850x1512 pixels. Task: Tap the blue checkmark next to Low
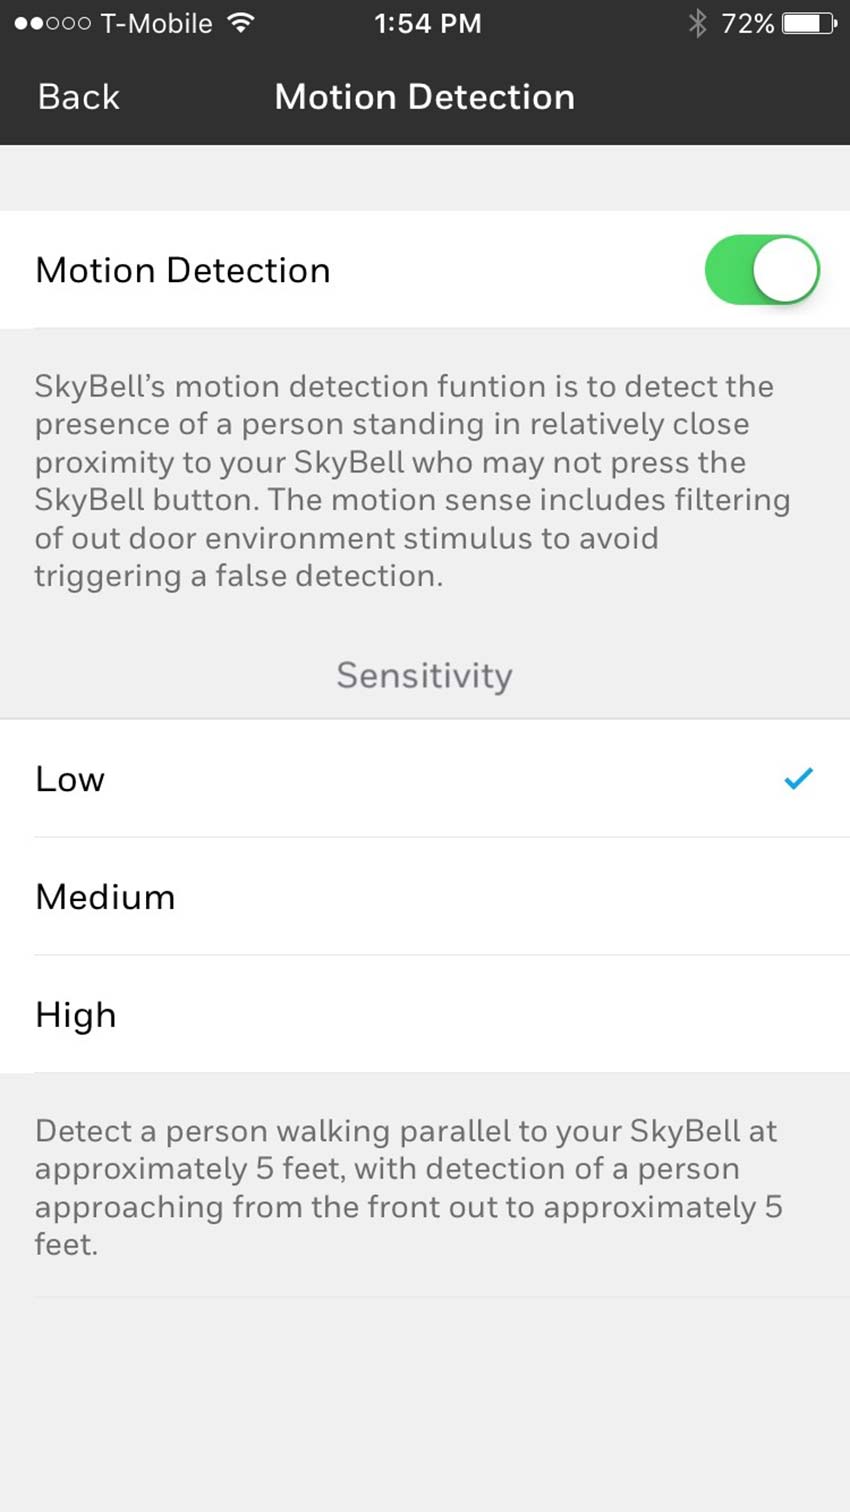[798, 778]
